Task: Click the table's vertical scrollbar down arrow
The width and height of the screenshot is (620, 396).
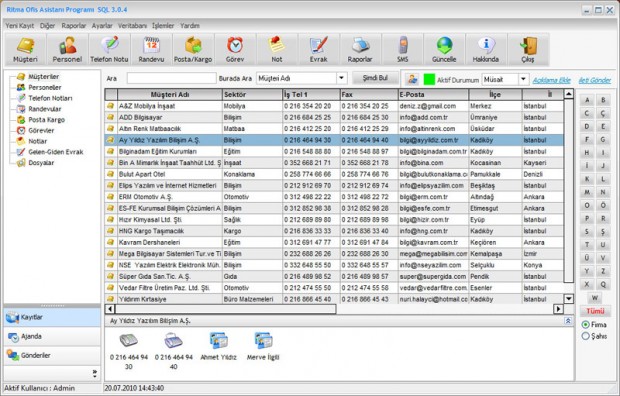Action: 569,299
